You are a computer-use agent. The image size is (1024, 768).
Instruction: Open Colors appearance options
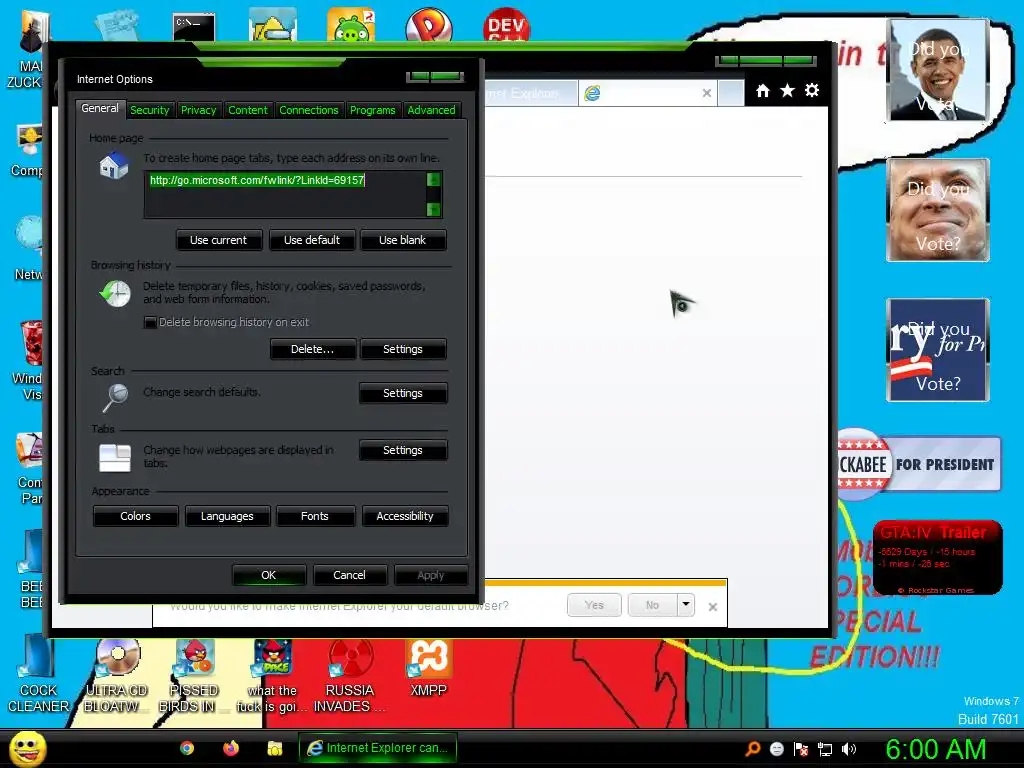tap(135, 516)
